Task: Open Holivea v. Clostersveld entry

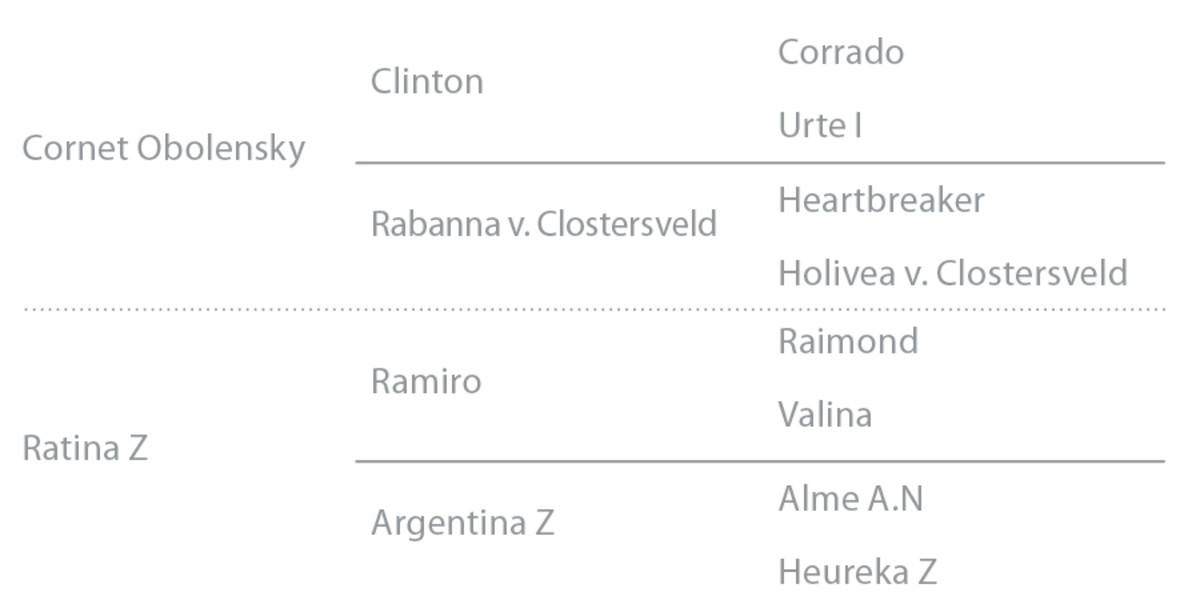Action: pos(953,273)
